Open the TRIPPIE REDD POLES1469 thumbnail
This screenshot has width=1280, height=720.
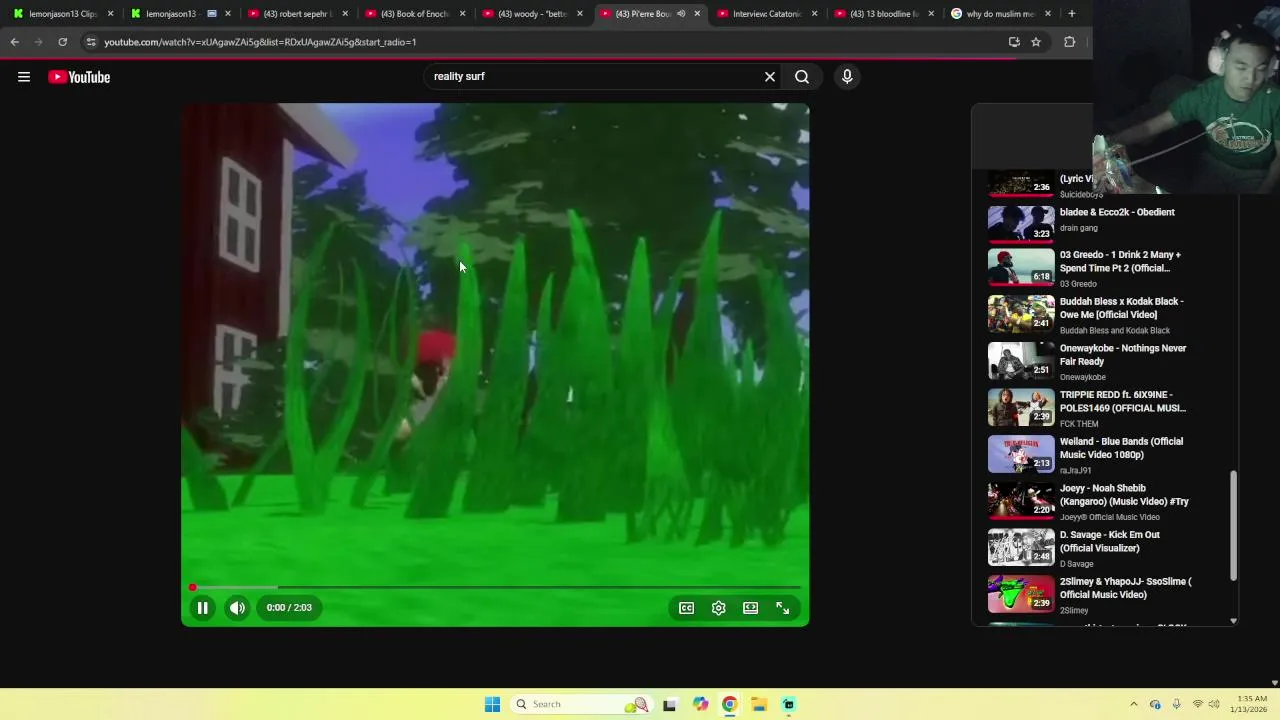1021,407
